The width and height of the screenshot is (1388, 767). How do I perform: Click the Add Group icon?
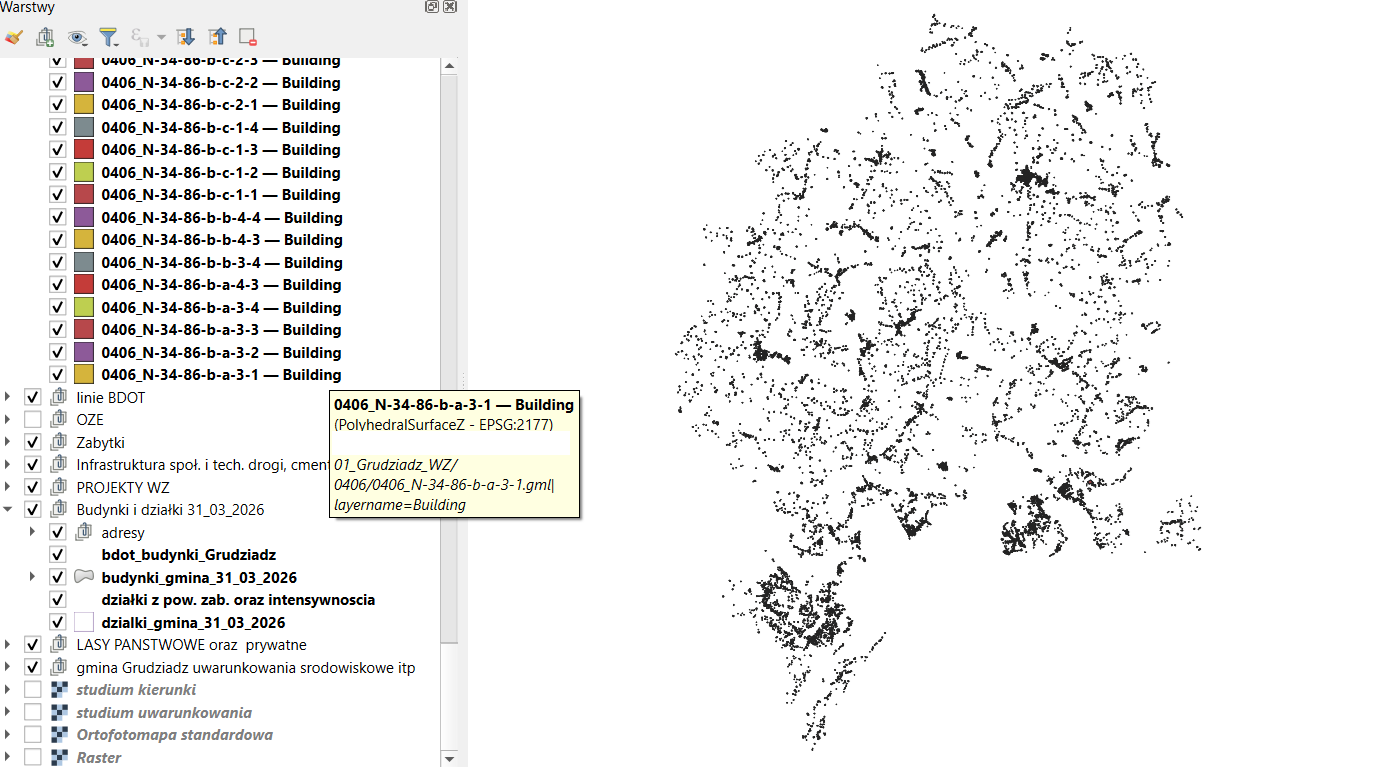click(x=45, y=37)
